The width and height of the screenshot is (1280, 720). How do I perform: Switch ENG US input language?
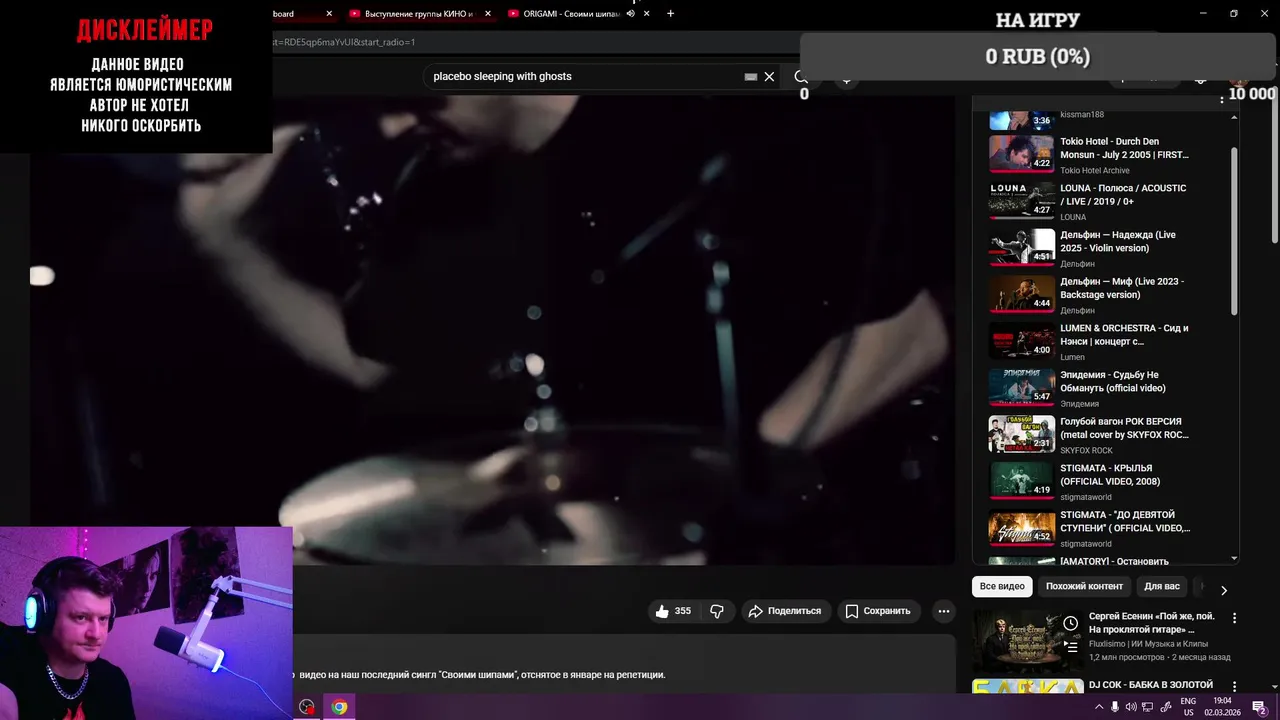tap(1188, 707)
